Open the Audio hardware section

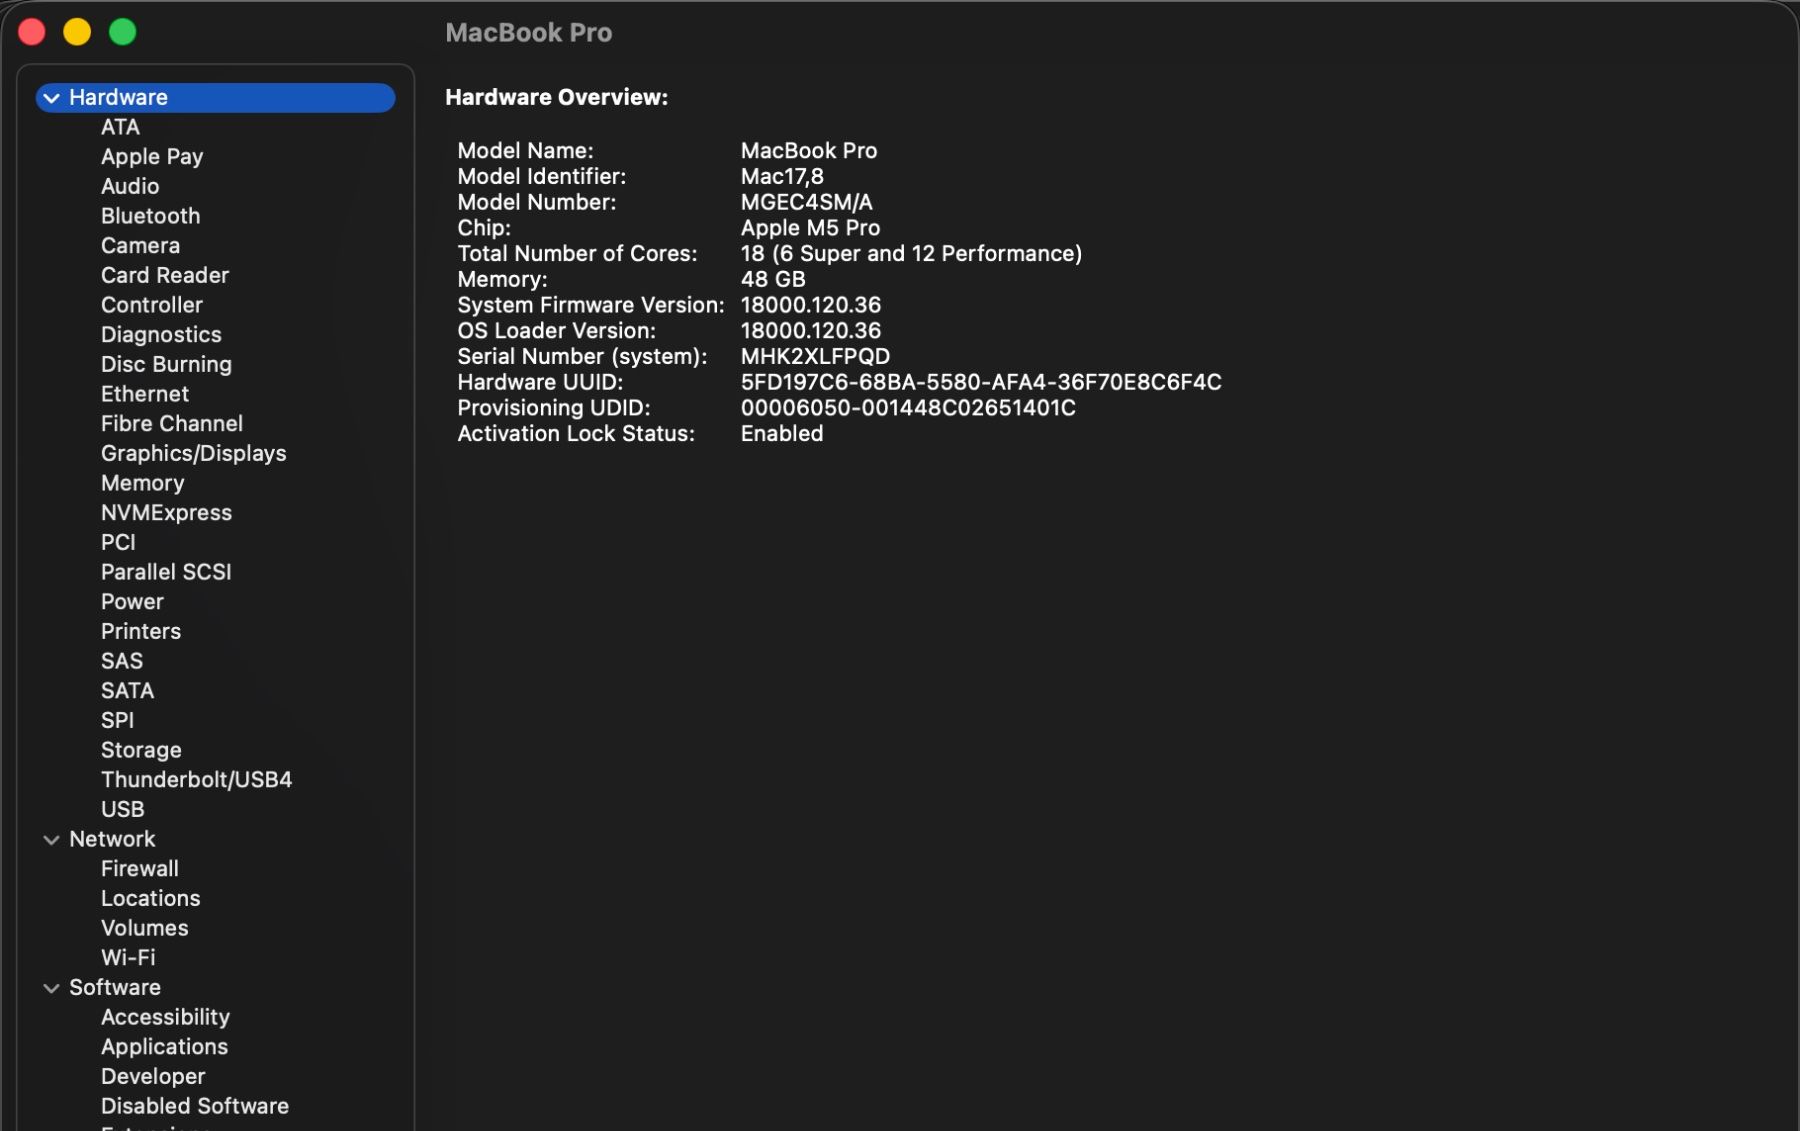pyautogui.click(x=130, y=186)
